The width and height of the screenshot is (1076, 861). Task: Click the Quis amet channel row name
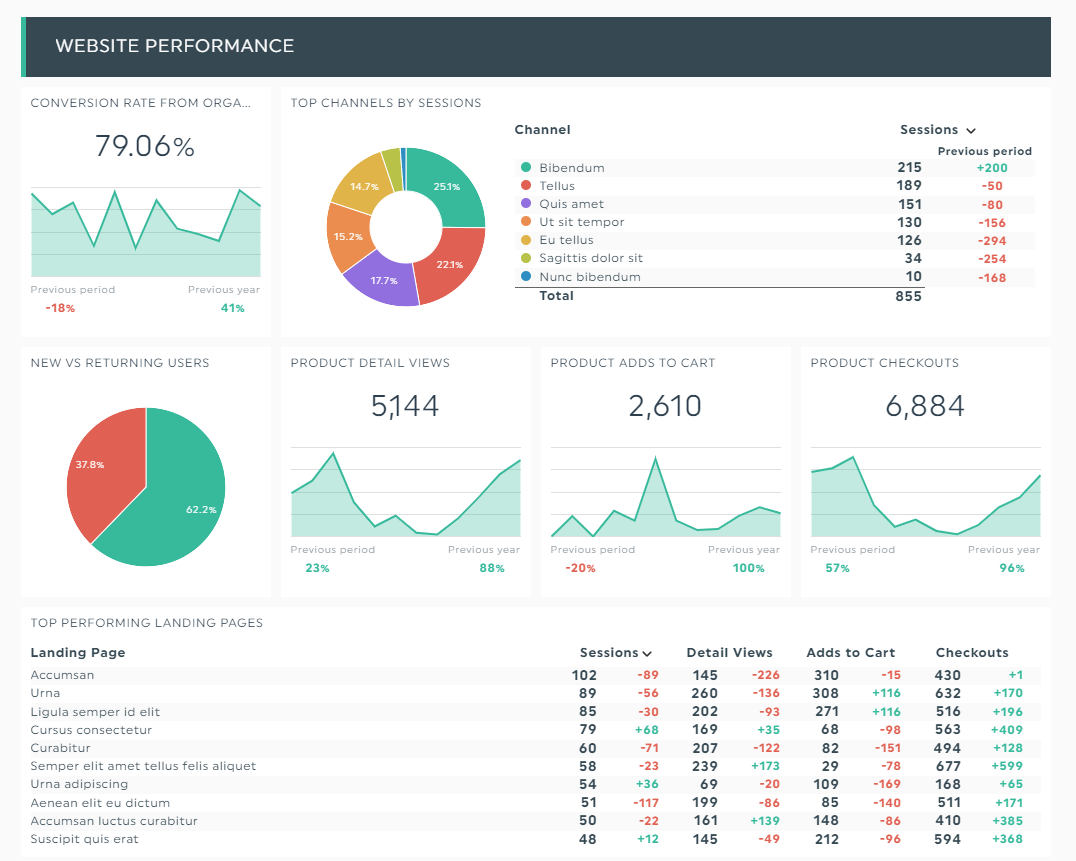pos(571,204)
